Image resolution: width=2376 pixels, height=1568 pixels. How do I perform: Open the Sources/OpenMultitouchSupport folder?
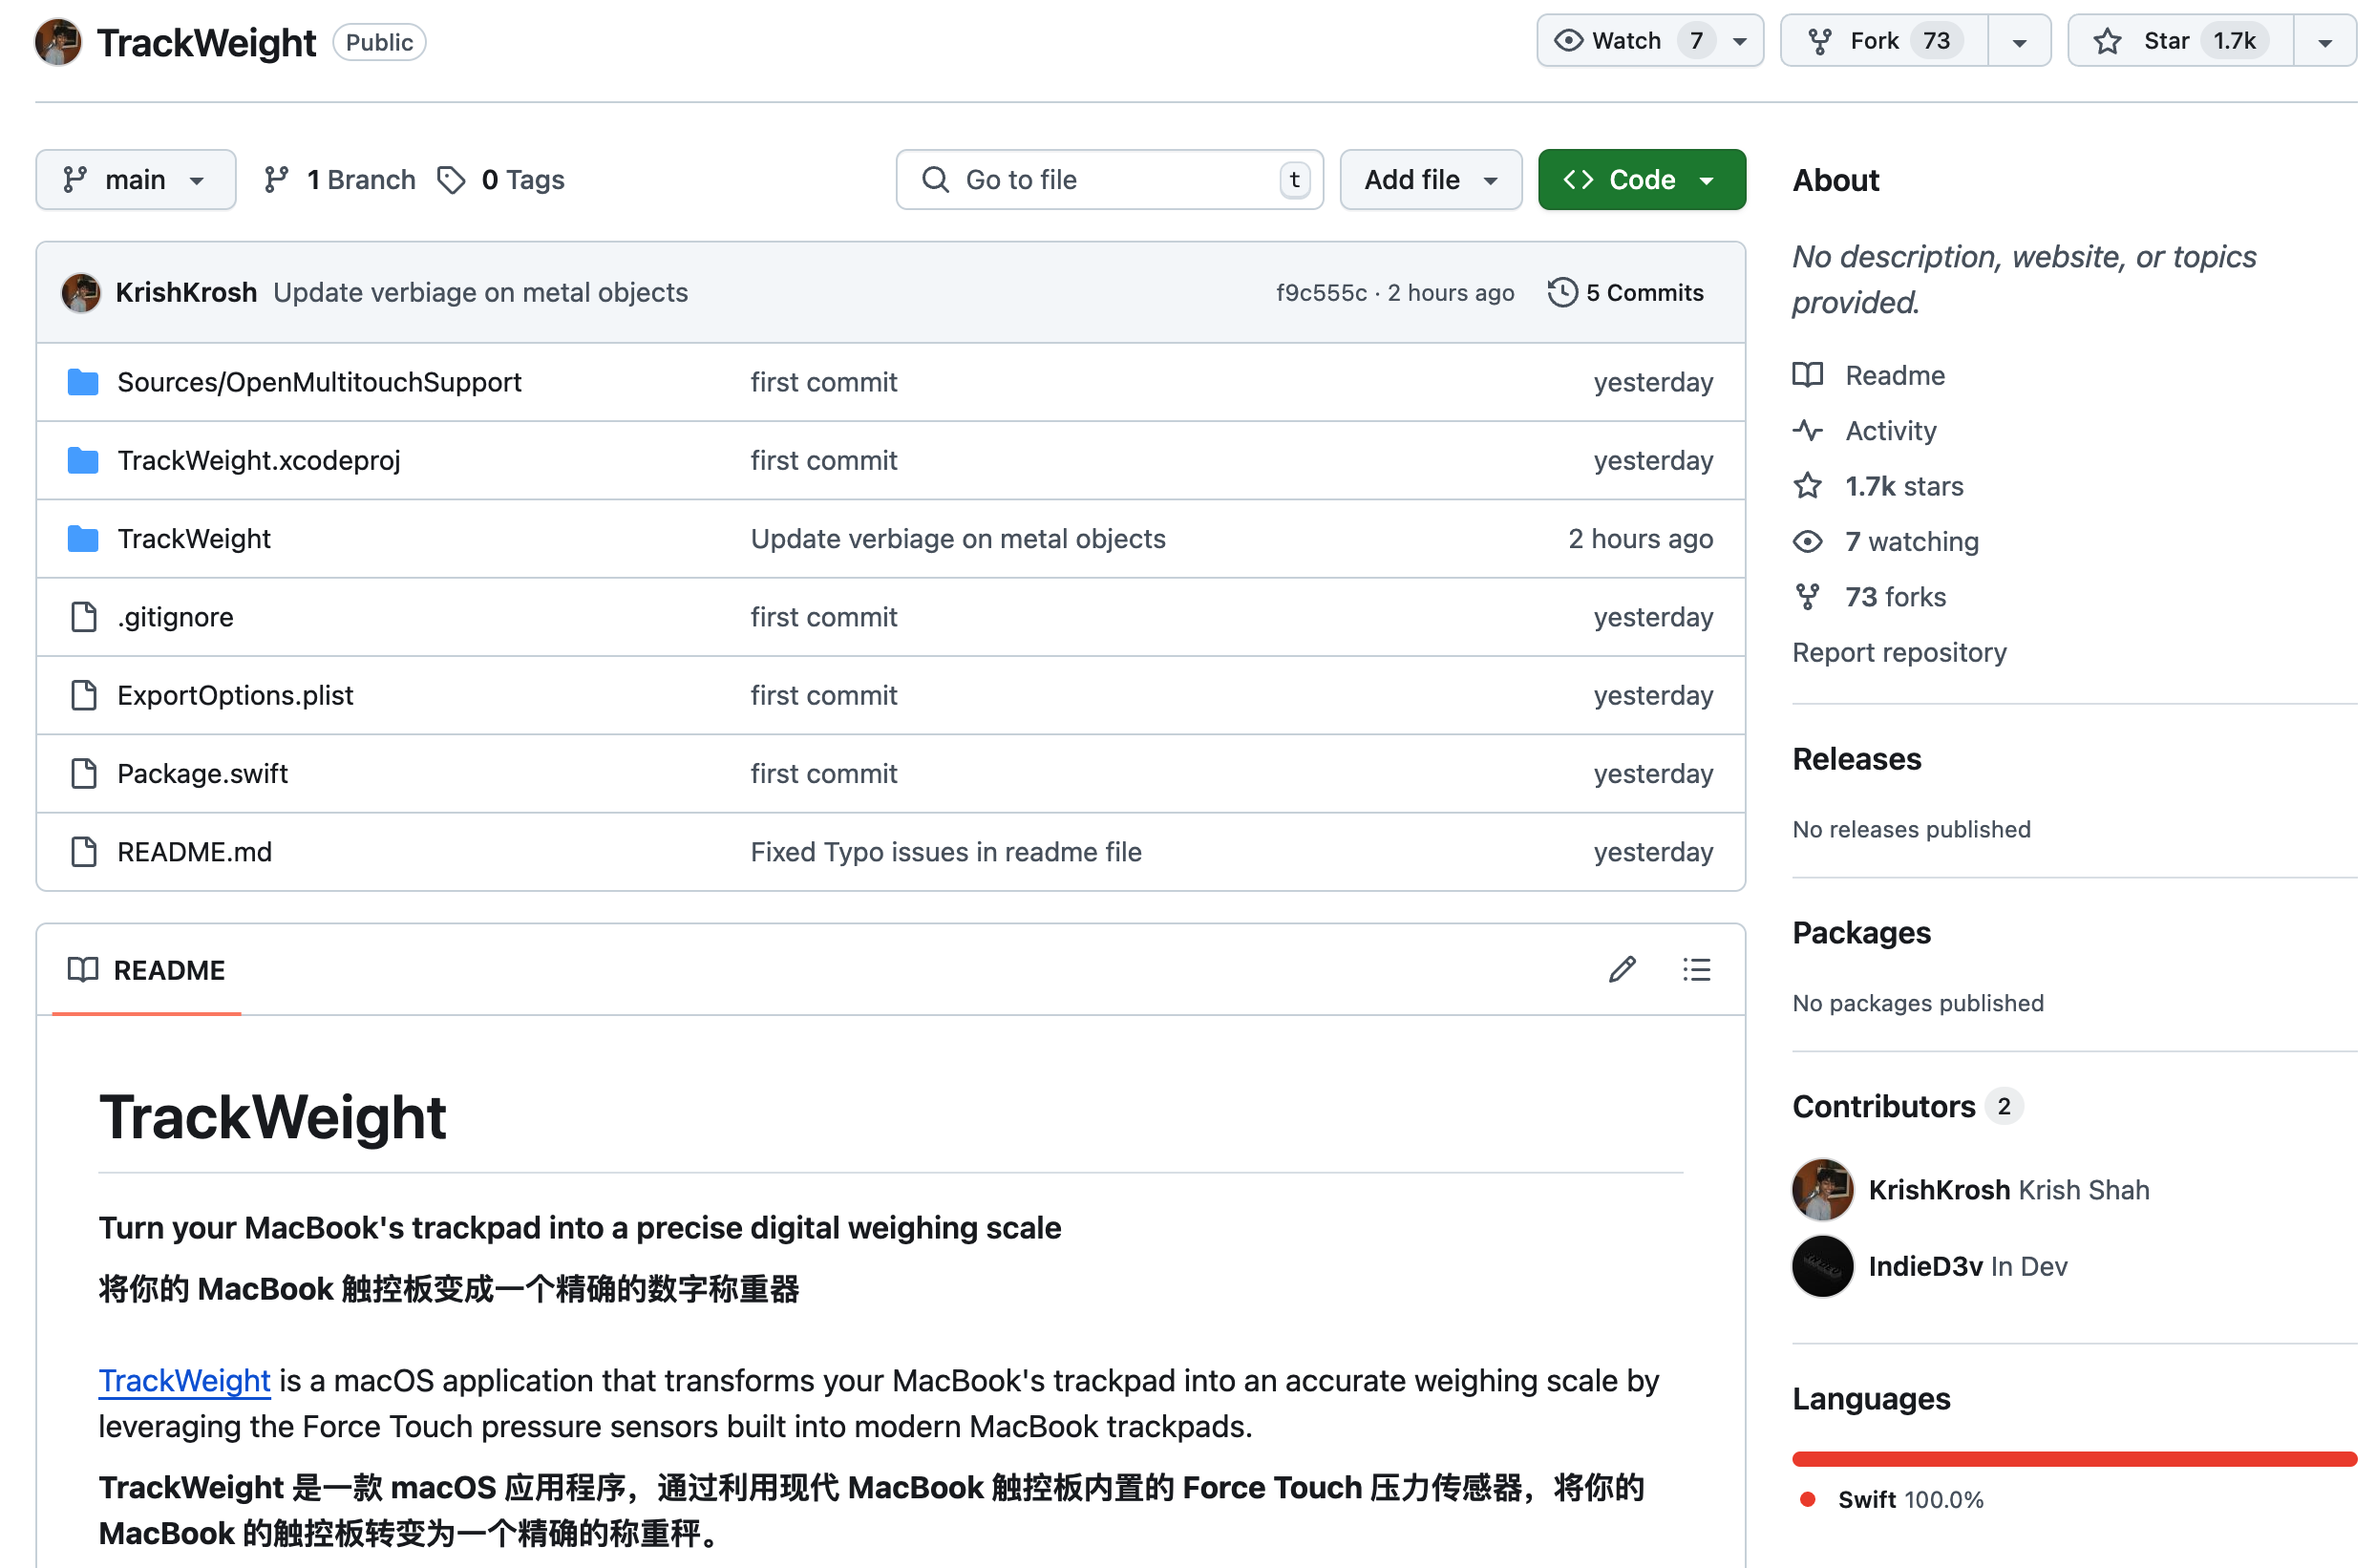tap(319, 382)
